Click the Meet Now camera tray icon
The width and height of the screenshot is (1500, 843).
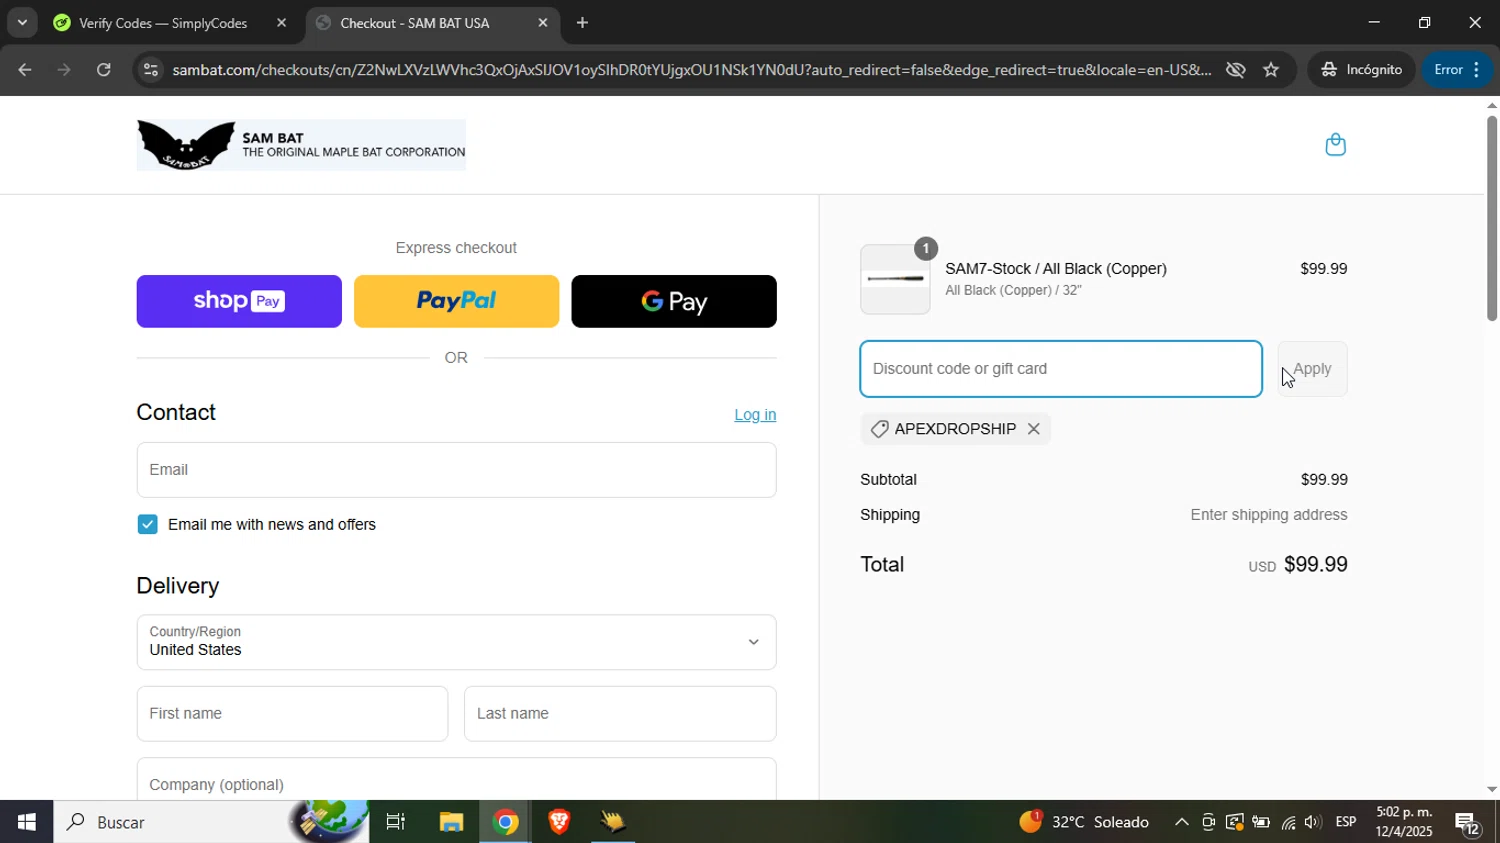[1208, 822]
